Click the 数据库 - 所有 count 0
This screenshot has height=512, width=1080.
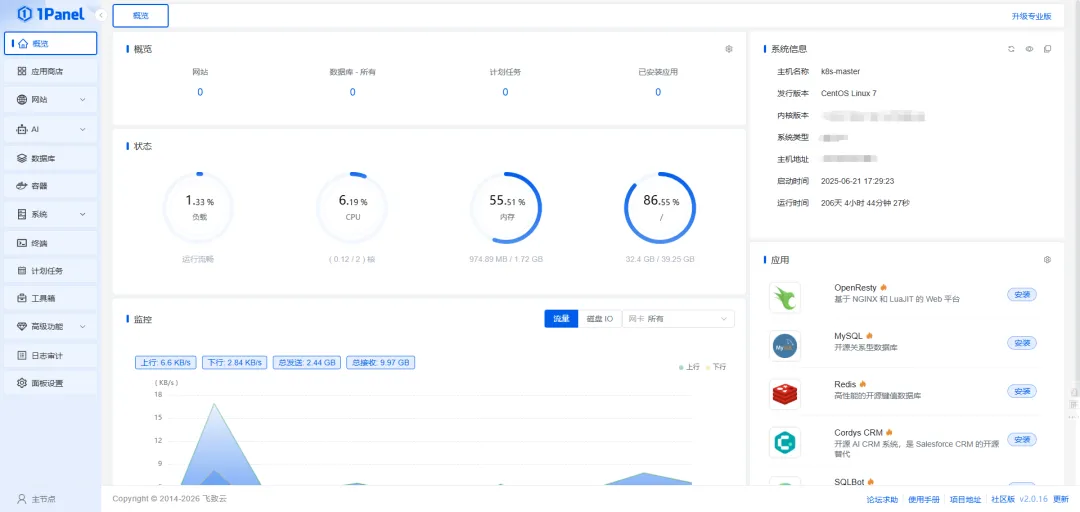pos(352,92)
